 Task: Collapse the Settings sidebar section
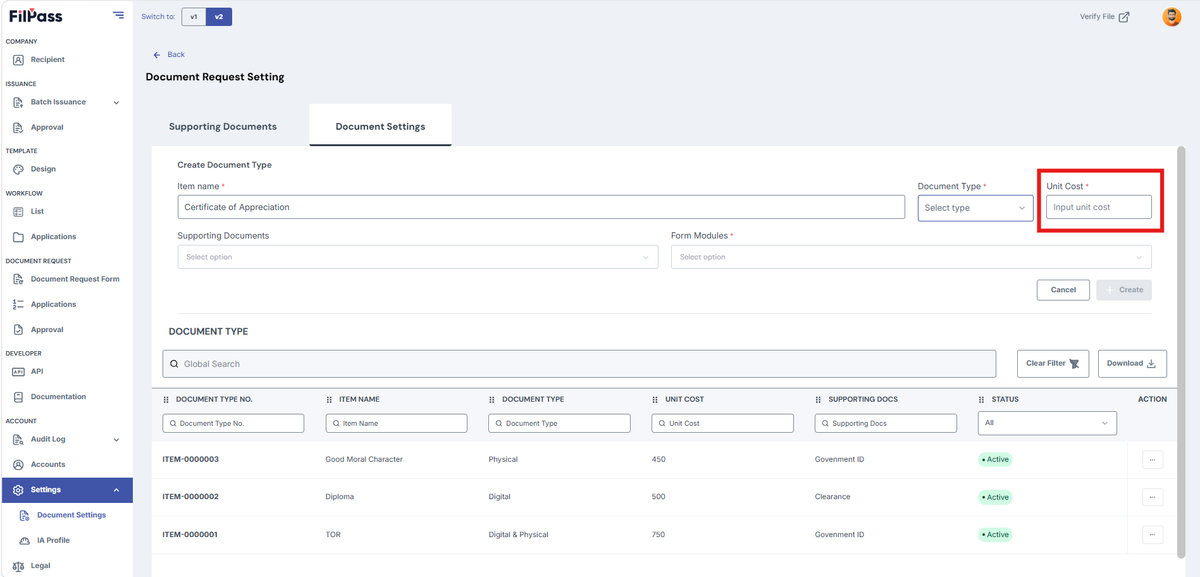point(116,490)
